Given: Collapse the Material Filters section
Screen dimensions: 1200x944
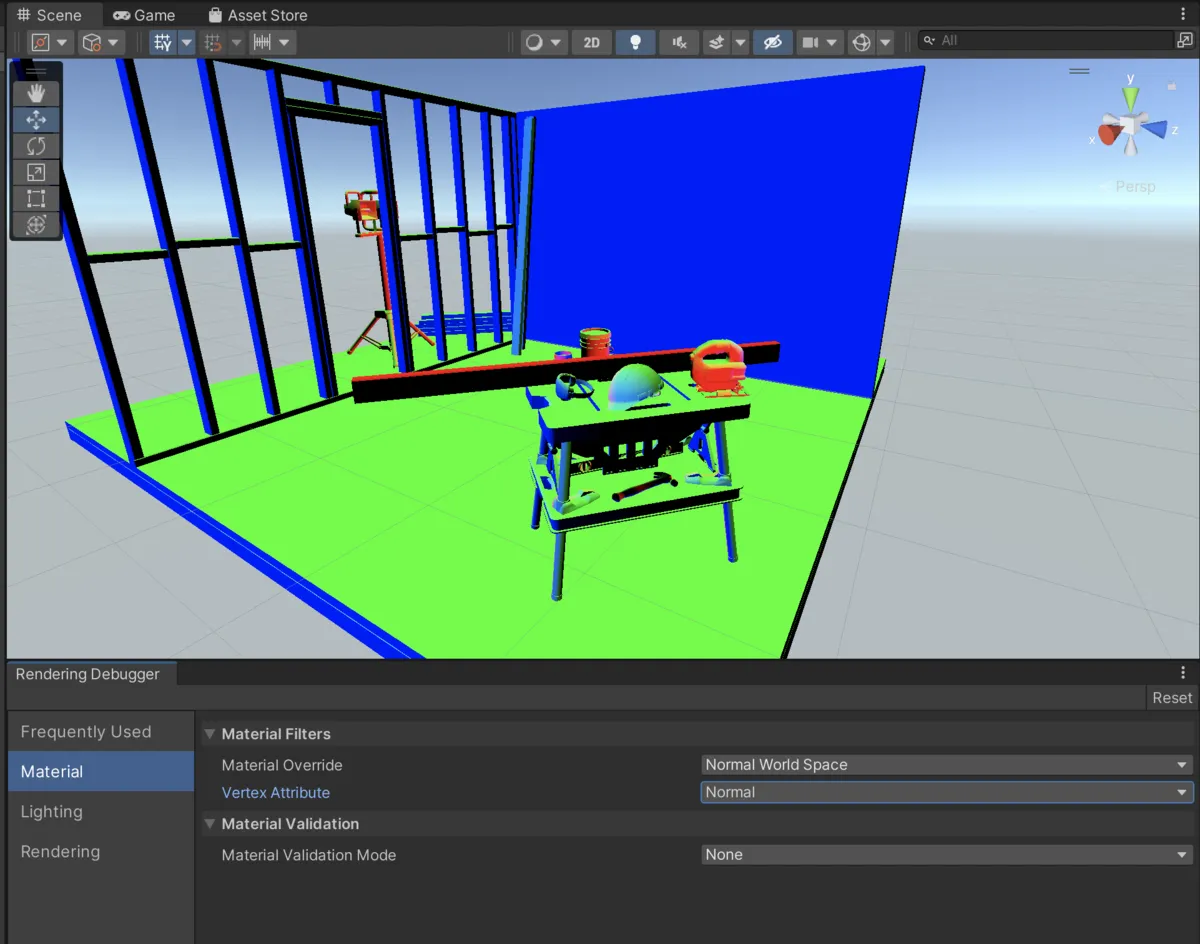Looking at the screenshot, I should point(210,734).
